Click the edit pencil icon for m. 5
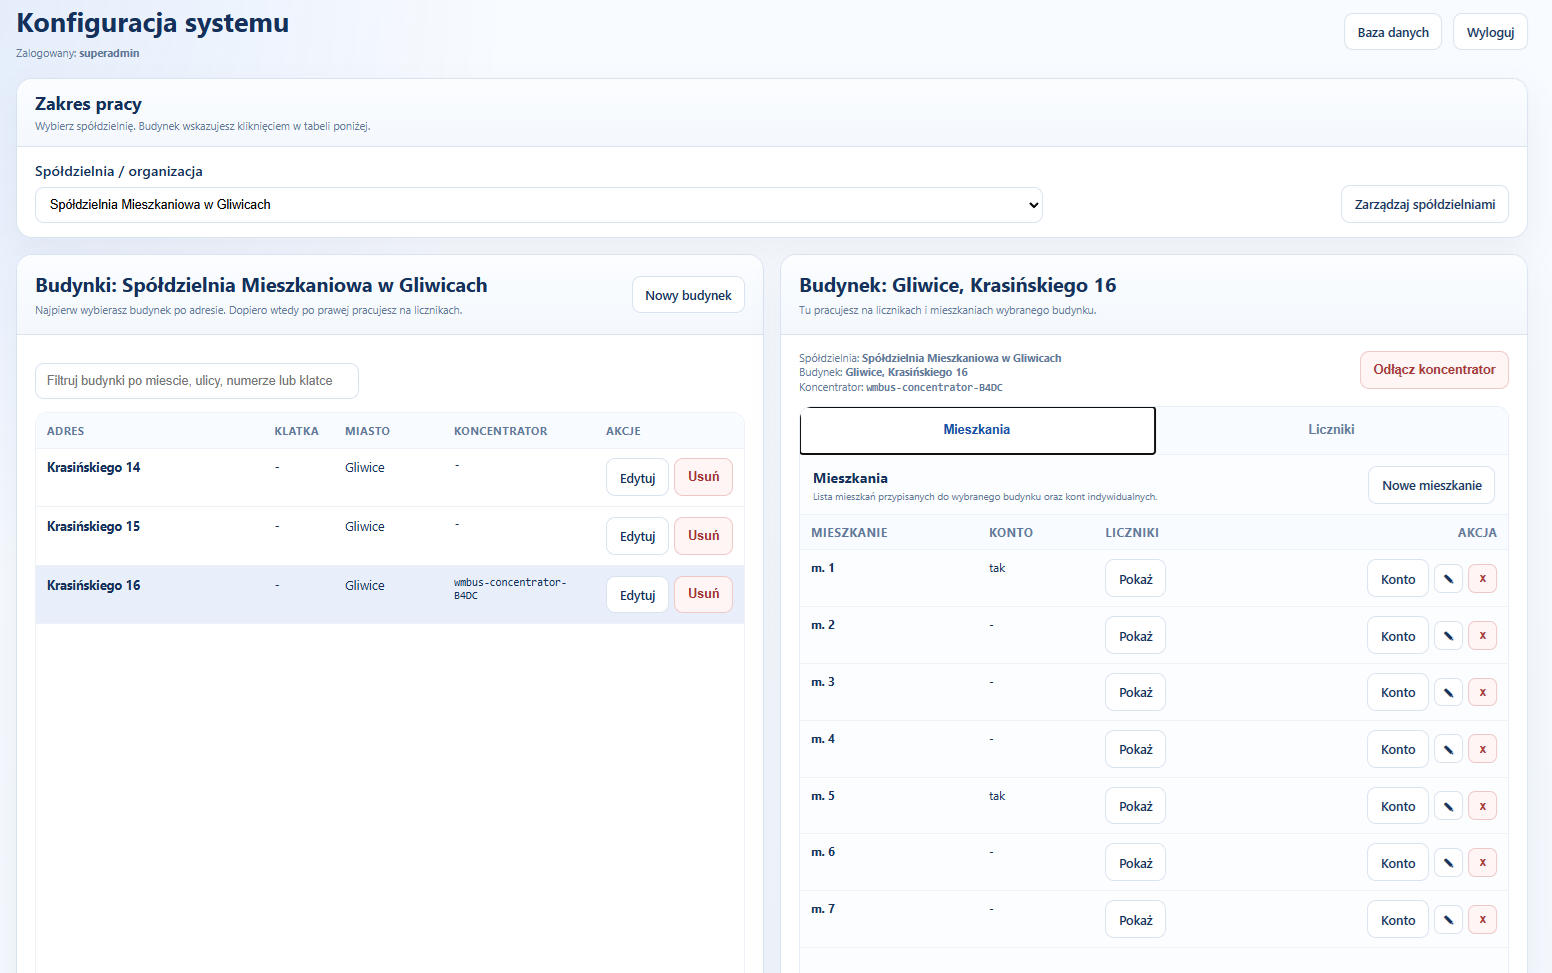This screenshot has width=1552, height=973. 1448,806
